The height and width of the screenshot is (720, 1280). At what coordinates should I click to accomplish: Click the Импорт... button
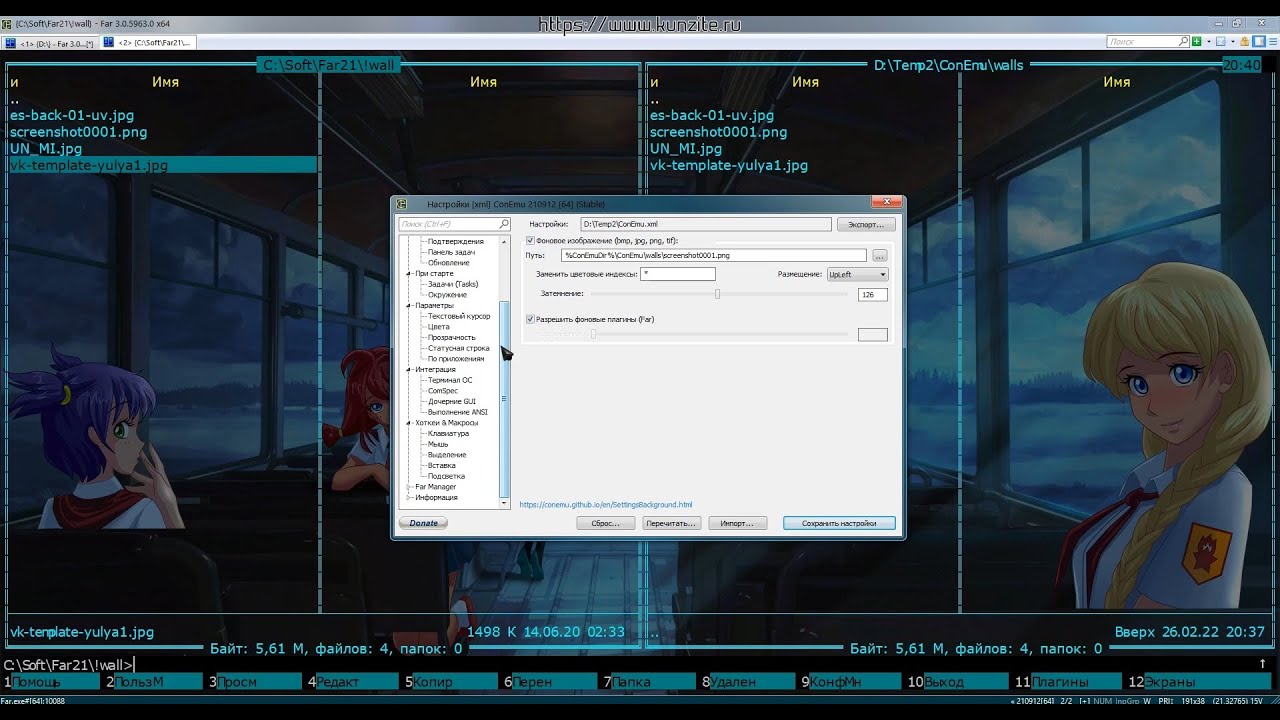click(737, 523)
